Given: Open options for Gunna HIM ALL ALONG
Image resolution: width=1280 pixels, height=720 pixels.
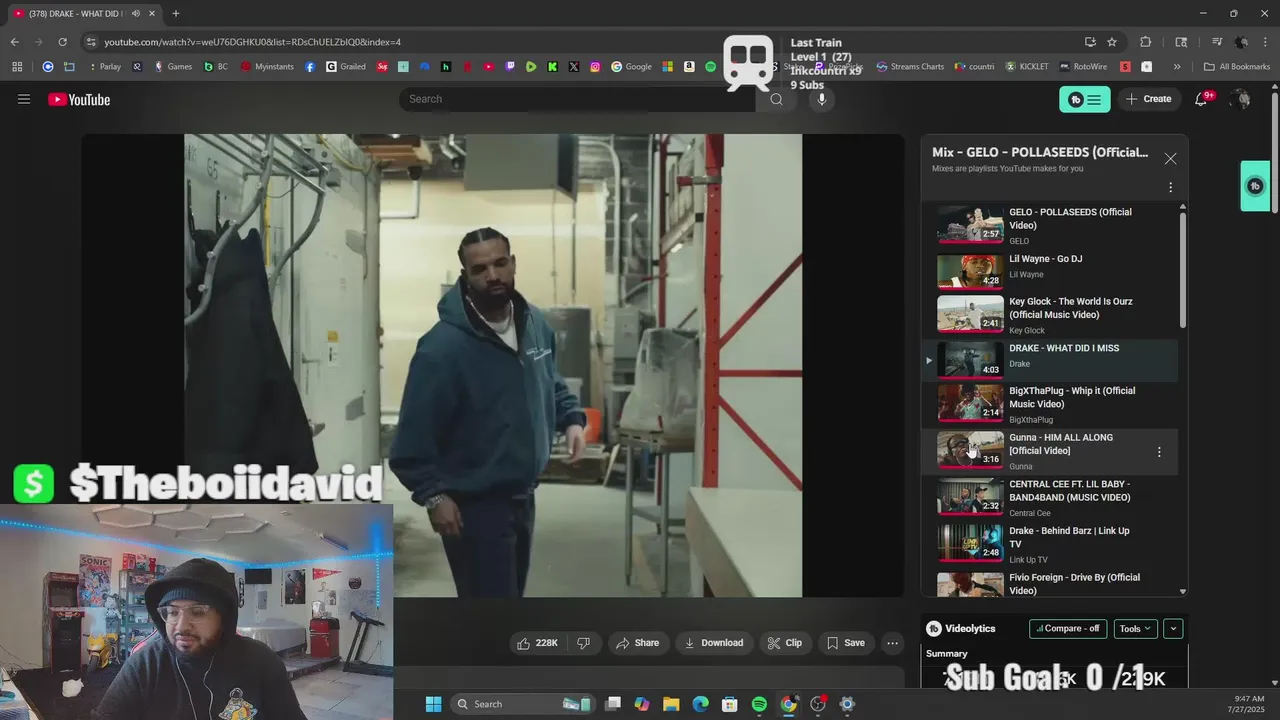Looking at the screenshot, I should point(1159,452).
